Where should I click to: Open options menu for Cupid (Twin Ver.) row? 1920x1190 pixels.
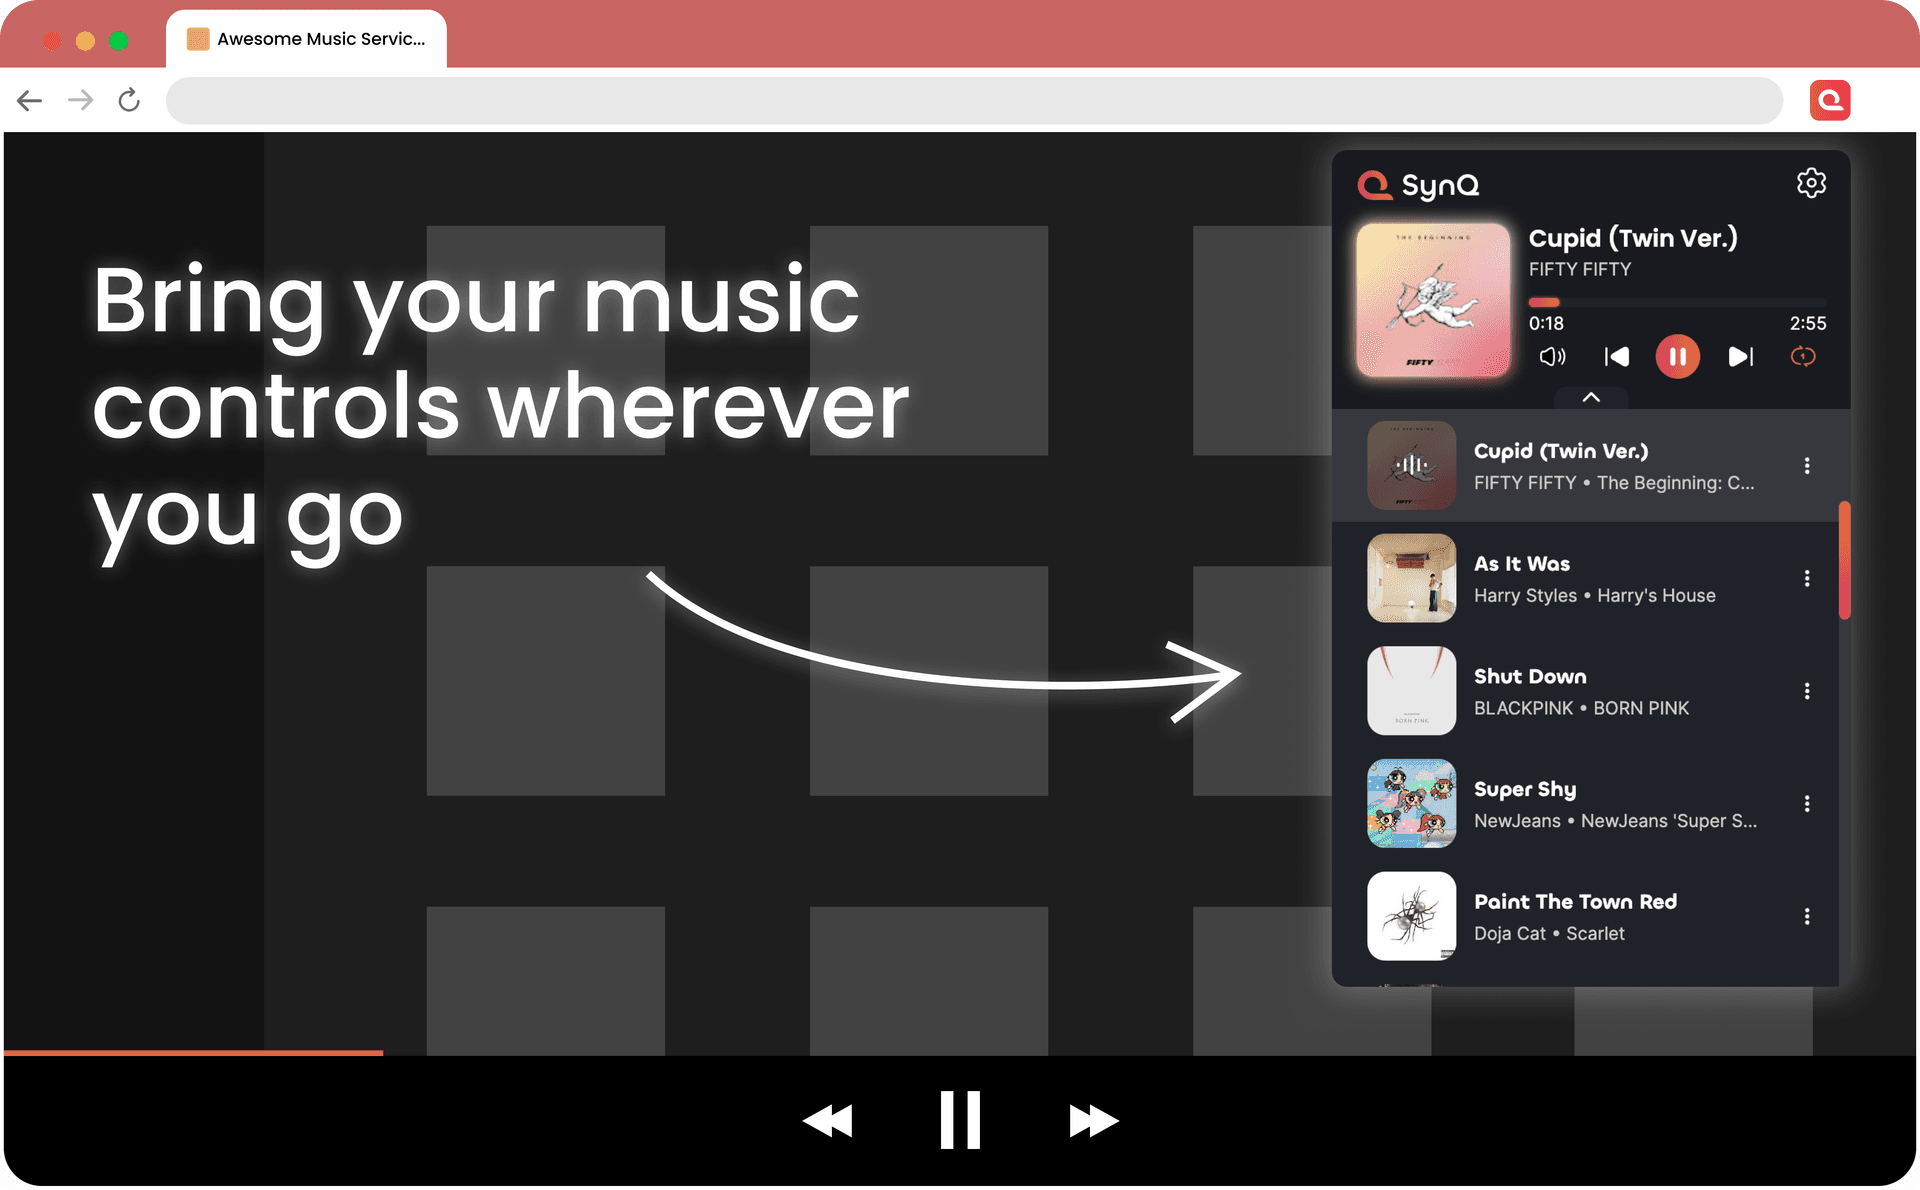click(x=1807, y=466)
